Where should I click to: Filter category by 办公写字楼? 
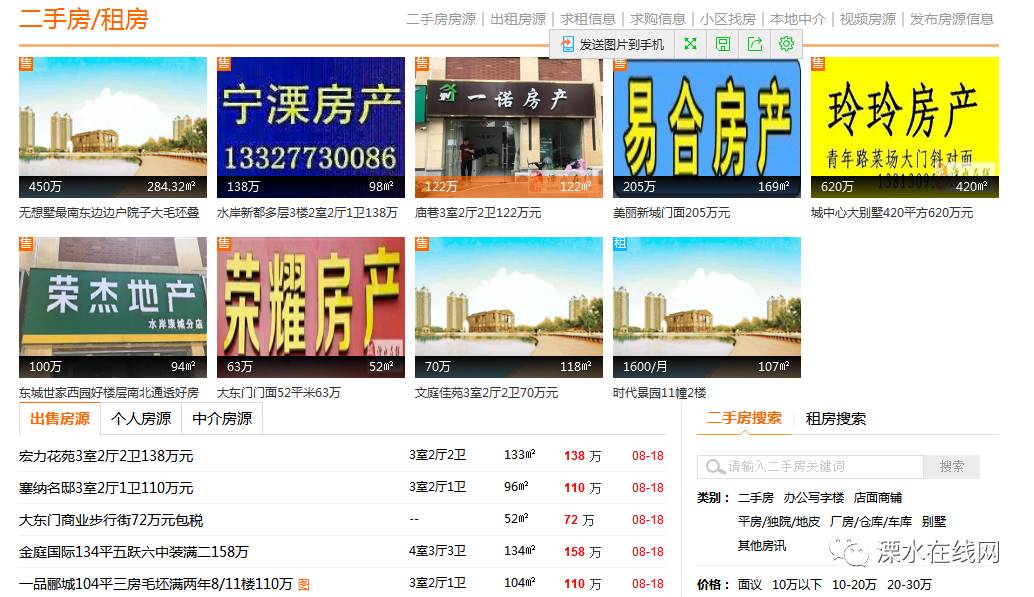(x=814, y=498)
